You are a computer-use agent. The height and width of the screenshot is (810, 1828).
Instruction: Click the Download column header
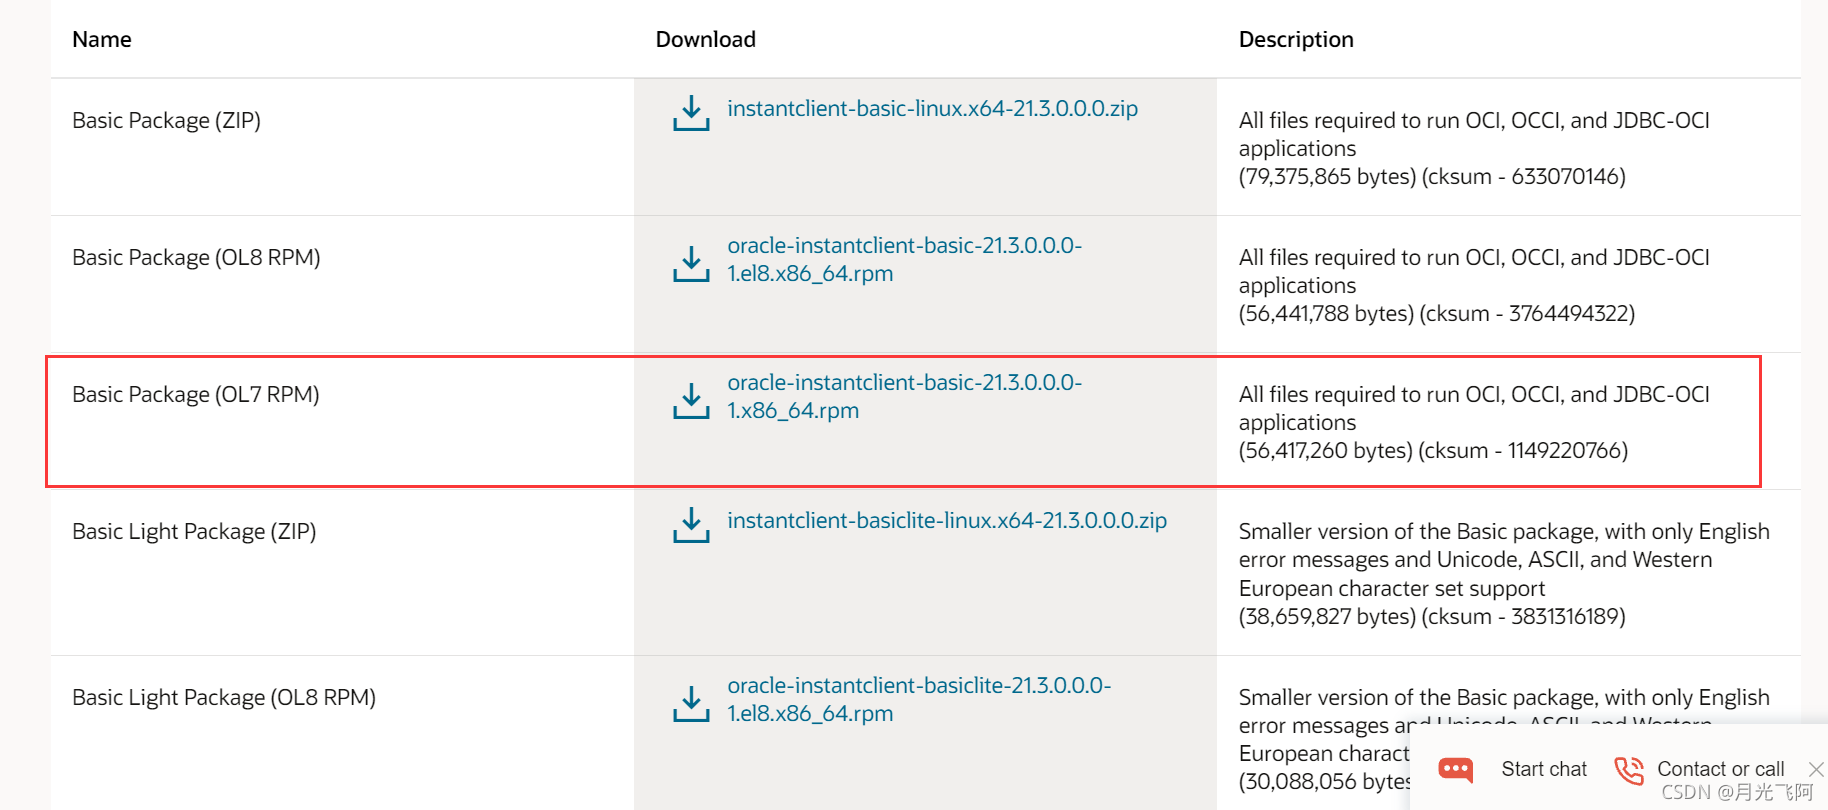(705, 39)
